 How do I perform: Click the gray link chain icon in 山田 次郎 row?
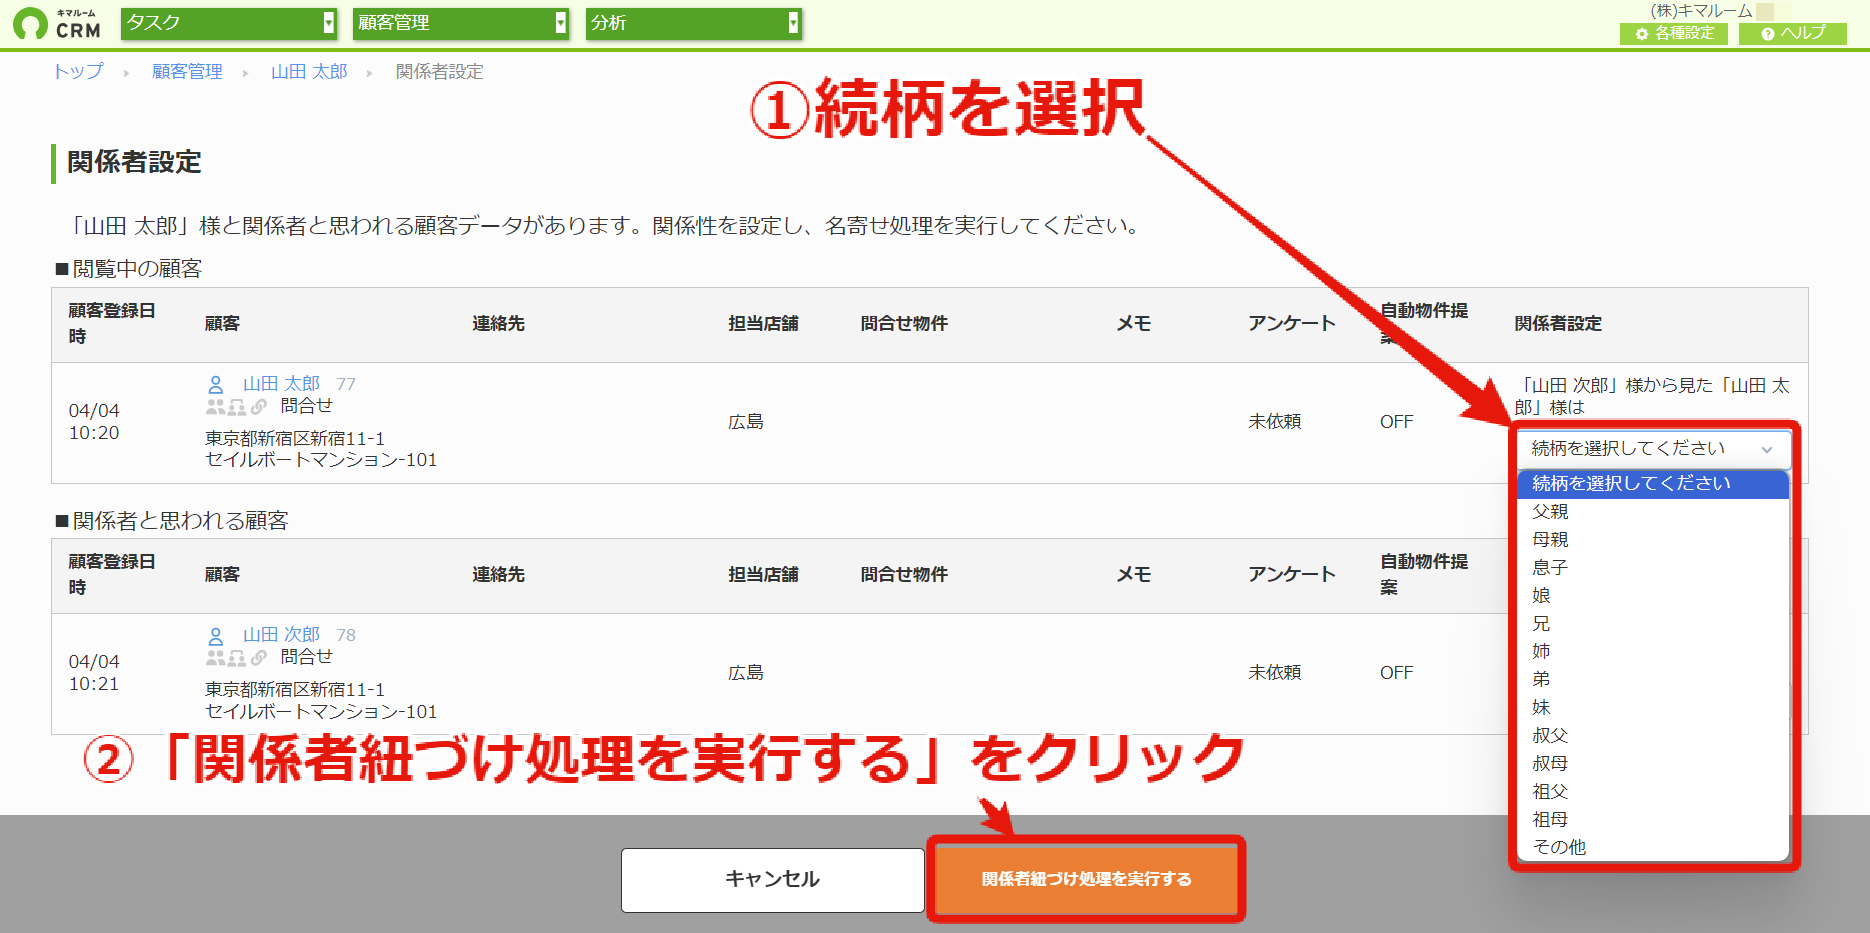pyautogui.click(x=259, y=657)
